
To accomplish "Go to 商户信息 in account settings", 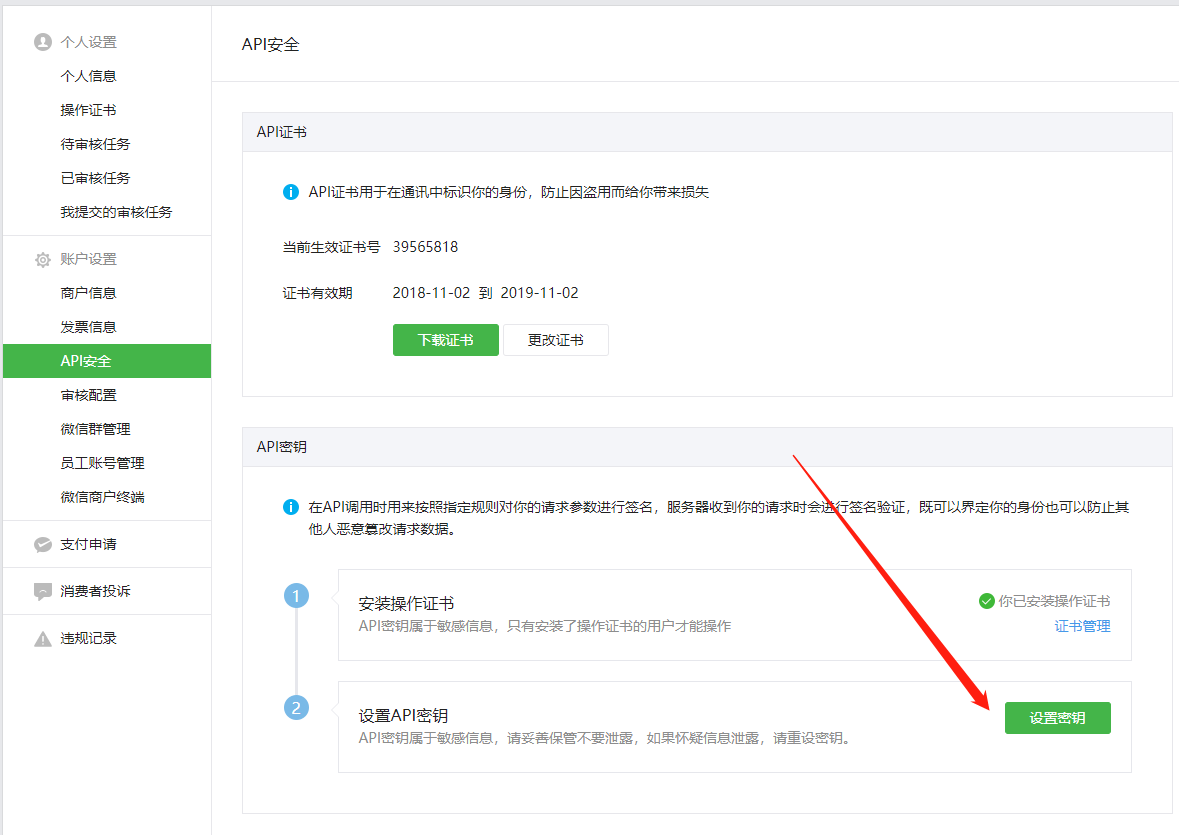I will 88,293.
